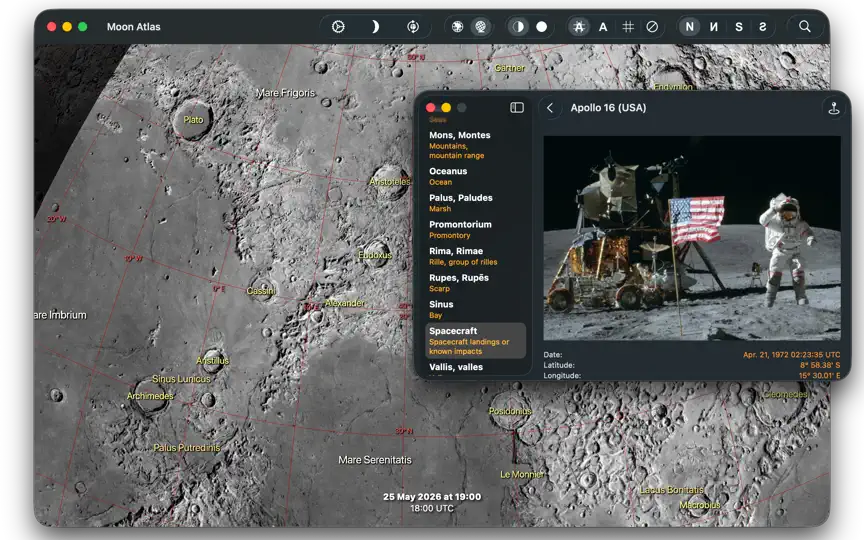Click the Endymion label on map
This screenshot has height=540, width=864.
click(673, 87)
